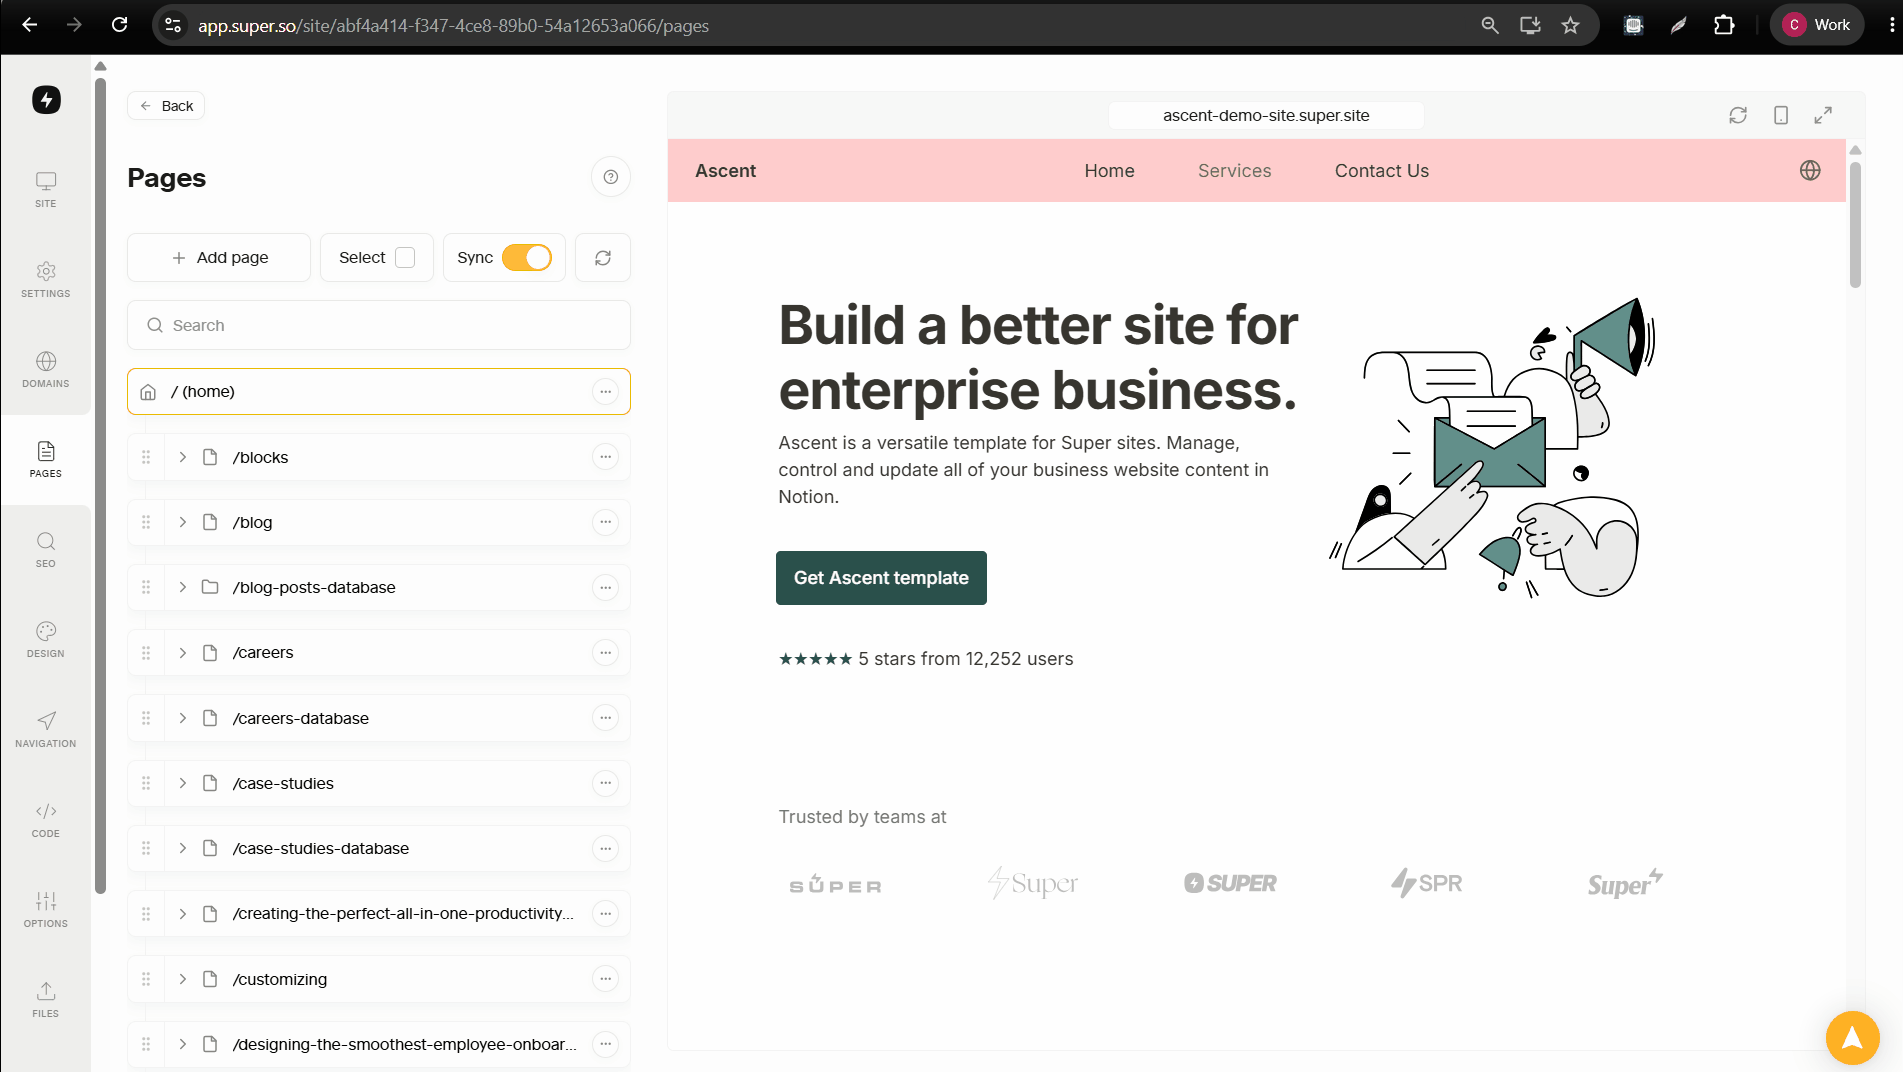Click the Get Ascent template button
The image size is (1903, 1072).
pos(881,578)
